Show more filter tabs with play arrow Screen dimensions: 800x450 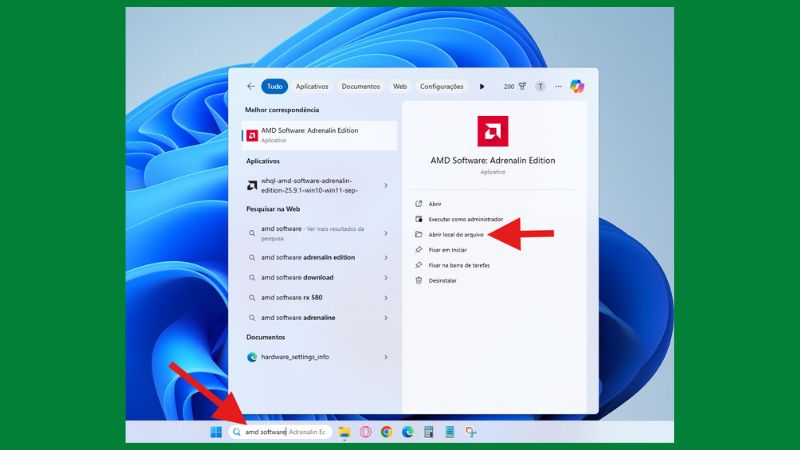(482, 86)
